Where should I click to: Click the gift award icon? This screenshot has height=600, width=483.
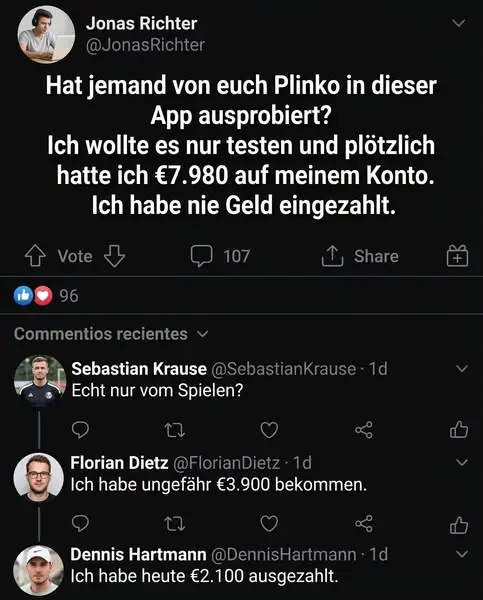tap(457, 256)
